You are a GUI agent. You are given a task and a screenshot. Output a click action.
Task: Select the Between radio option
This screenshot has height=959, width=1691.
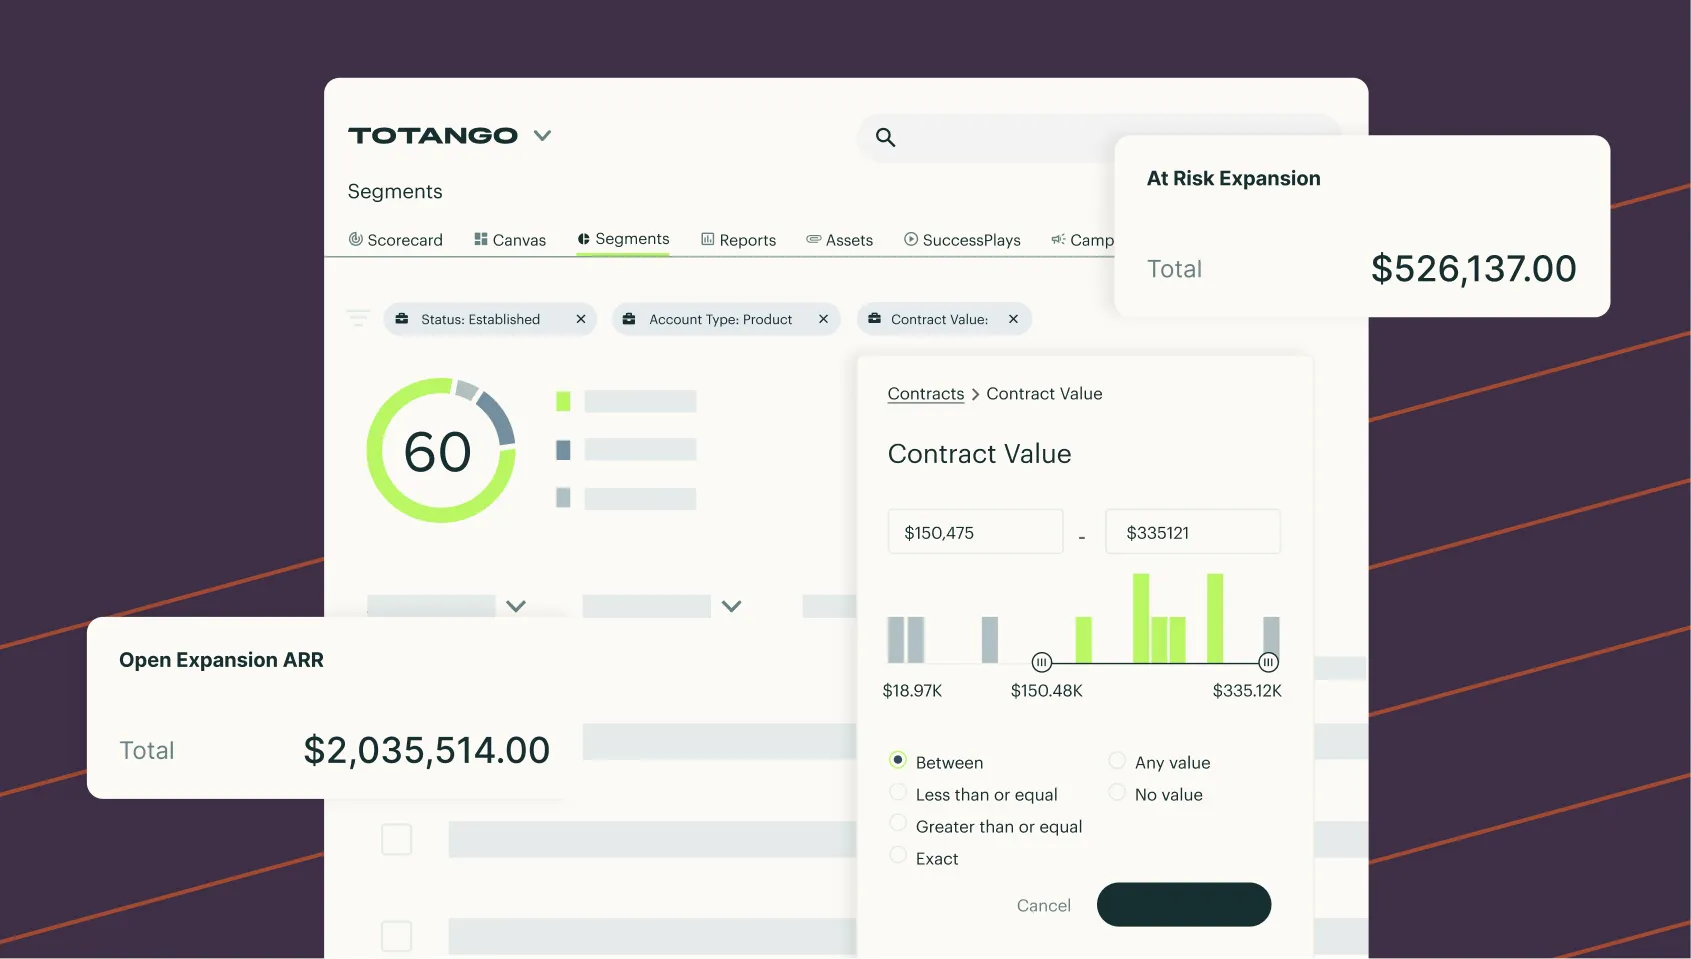[x=898, y=760]
